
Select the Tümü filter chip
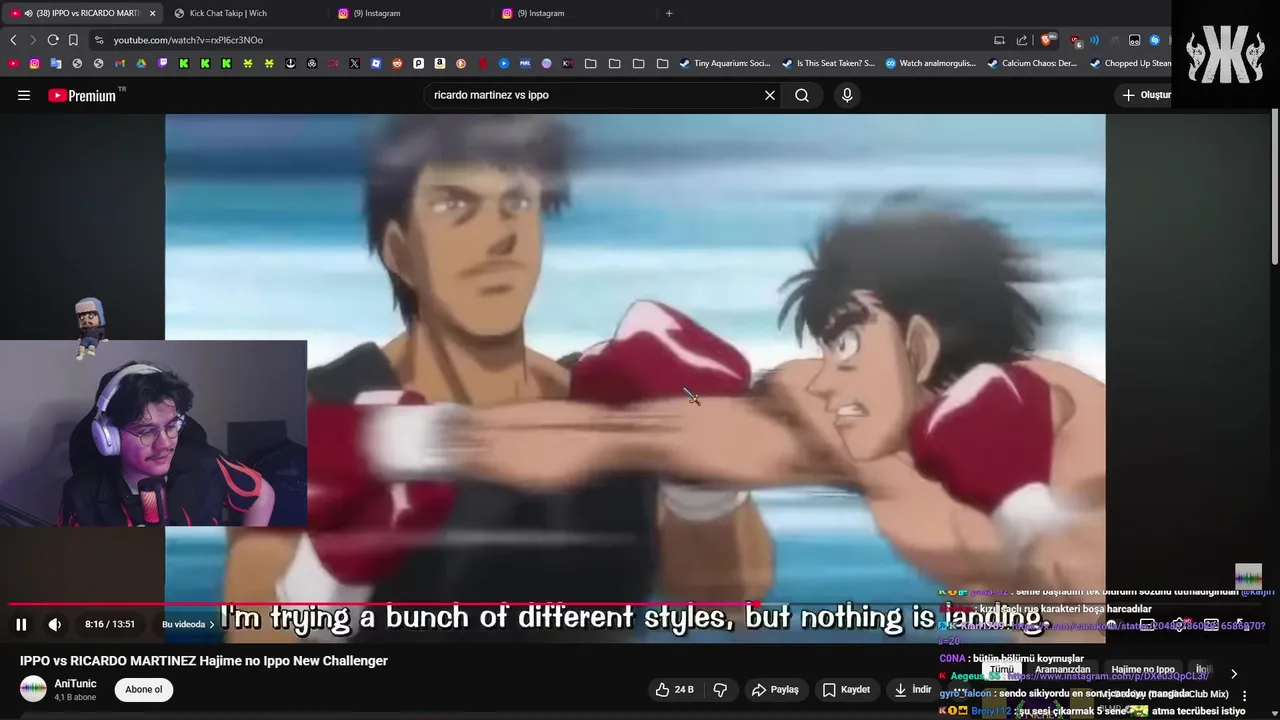coord(1001,669)
